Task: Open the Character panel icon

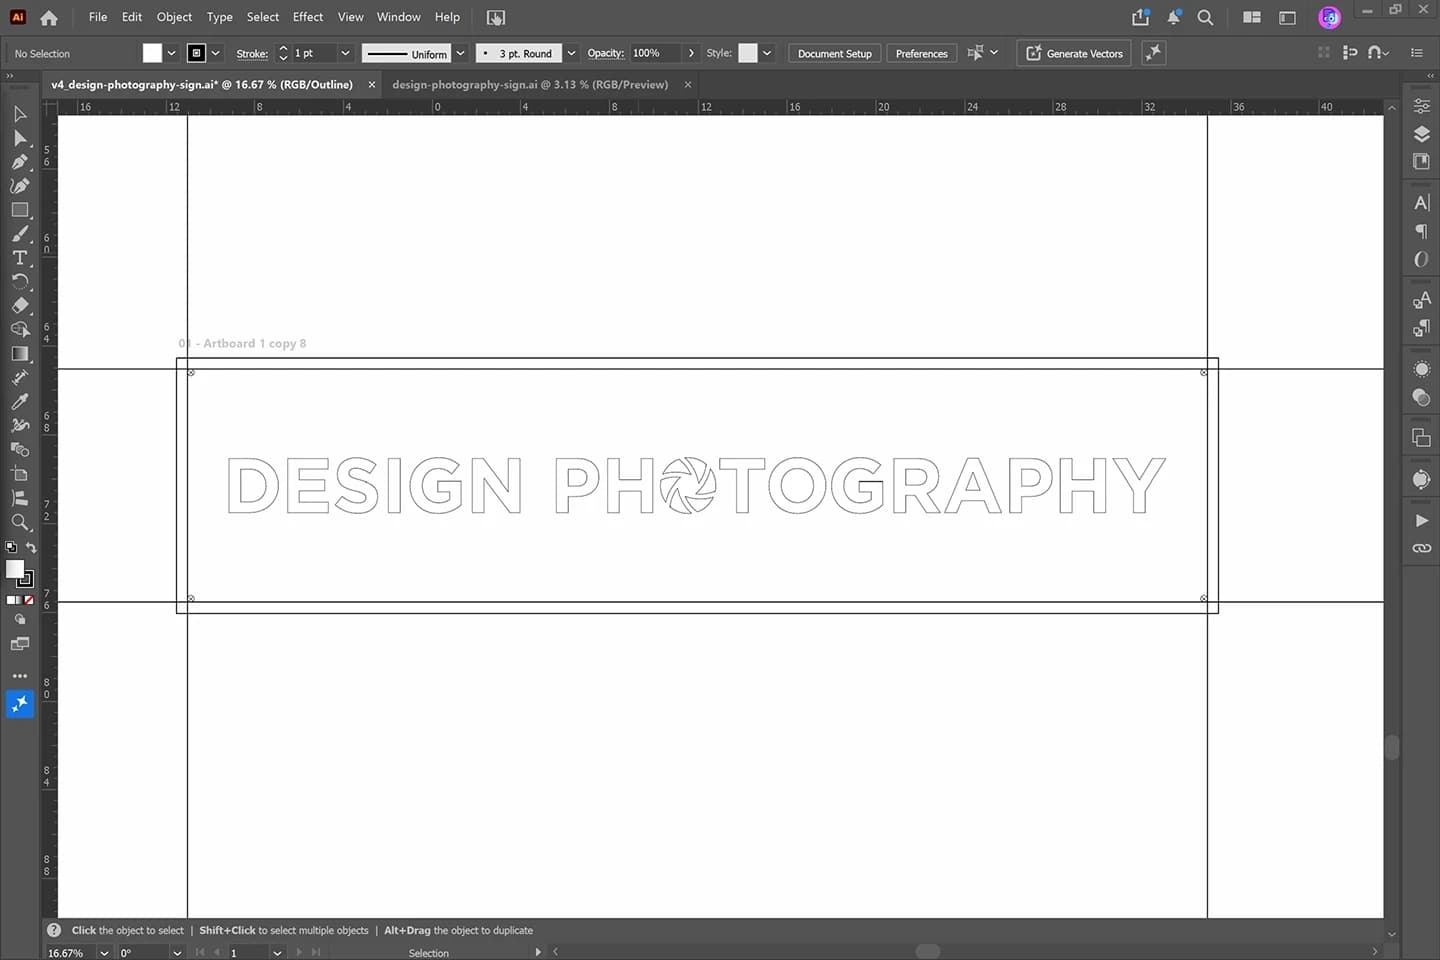Action: tap(1421, 203)
